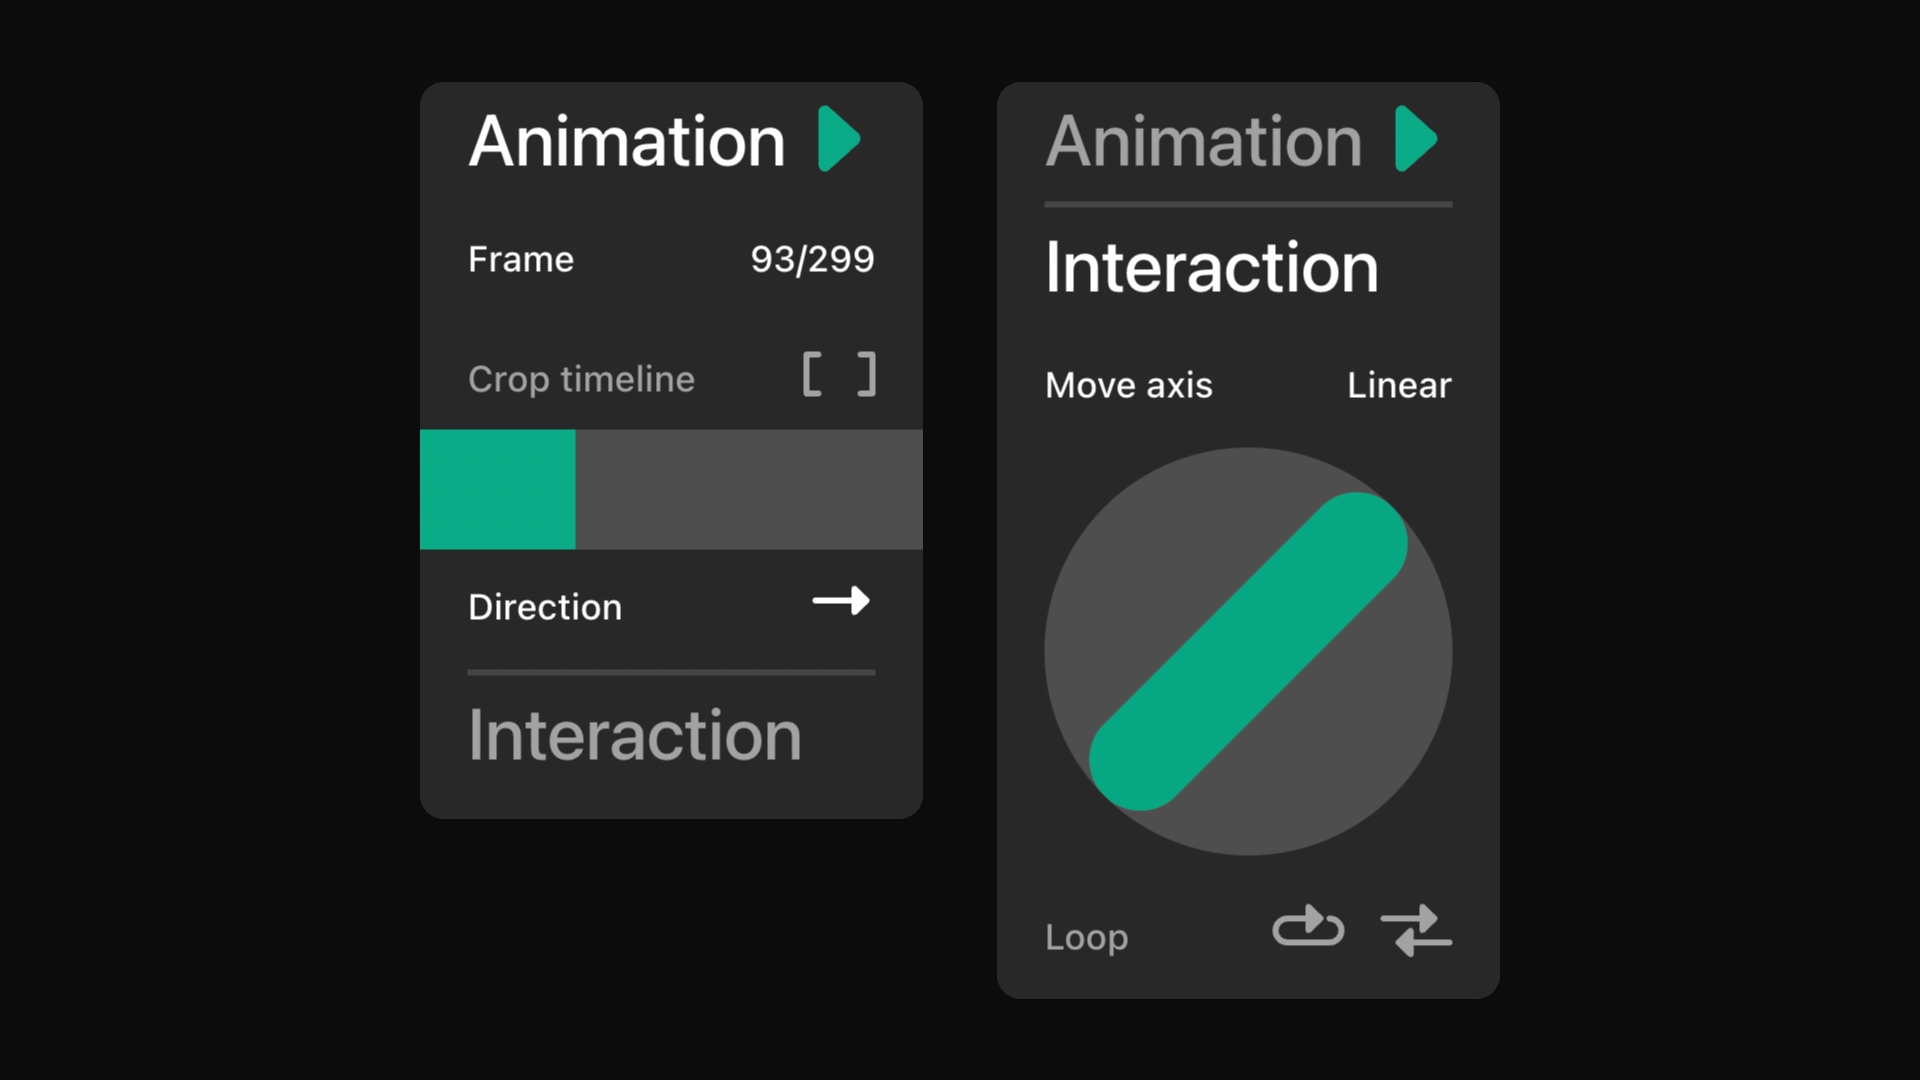Switch to the Interaction section
Screen dimensions: 1920x1080
(x=634, y=735)
